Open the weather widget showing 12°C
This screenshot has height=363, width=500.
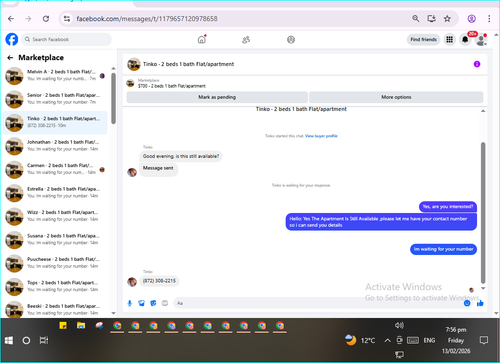[360, 340]
